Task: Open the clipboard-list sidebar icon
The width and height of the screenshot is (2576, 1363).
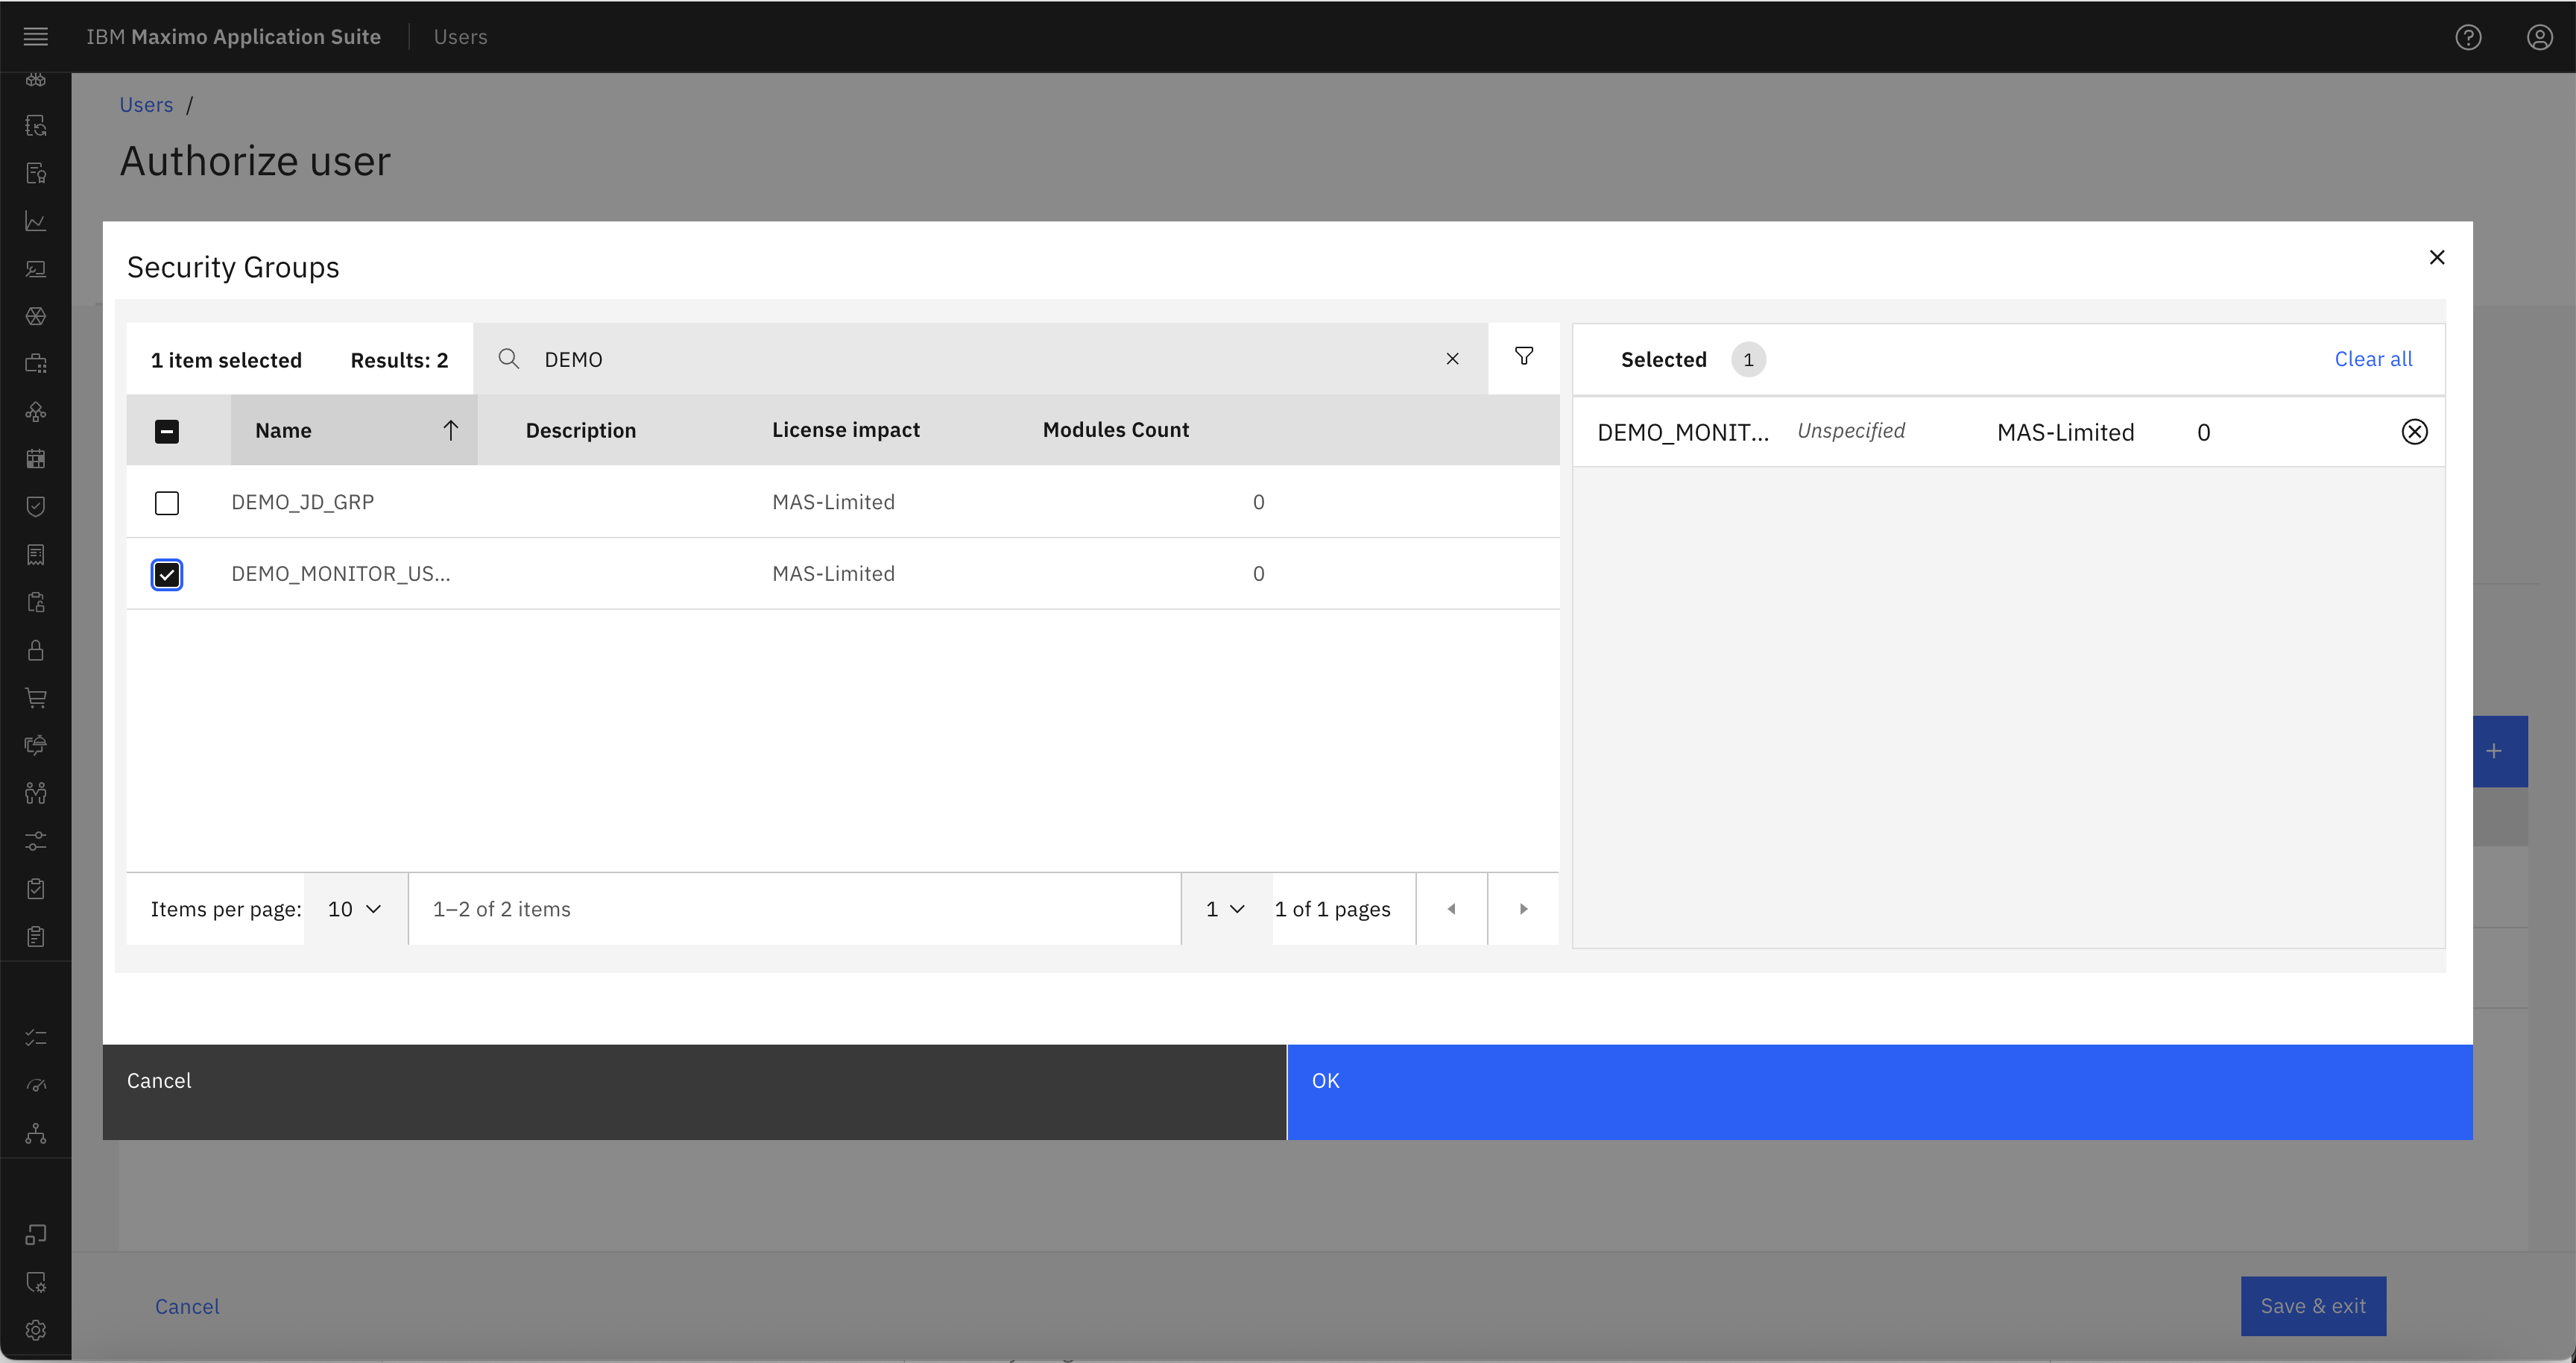Action: 36,936
